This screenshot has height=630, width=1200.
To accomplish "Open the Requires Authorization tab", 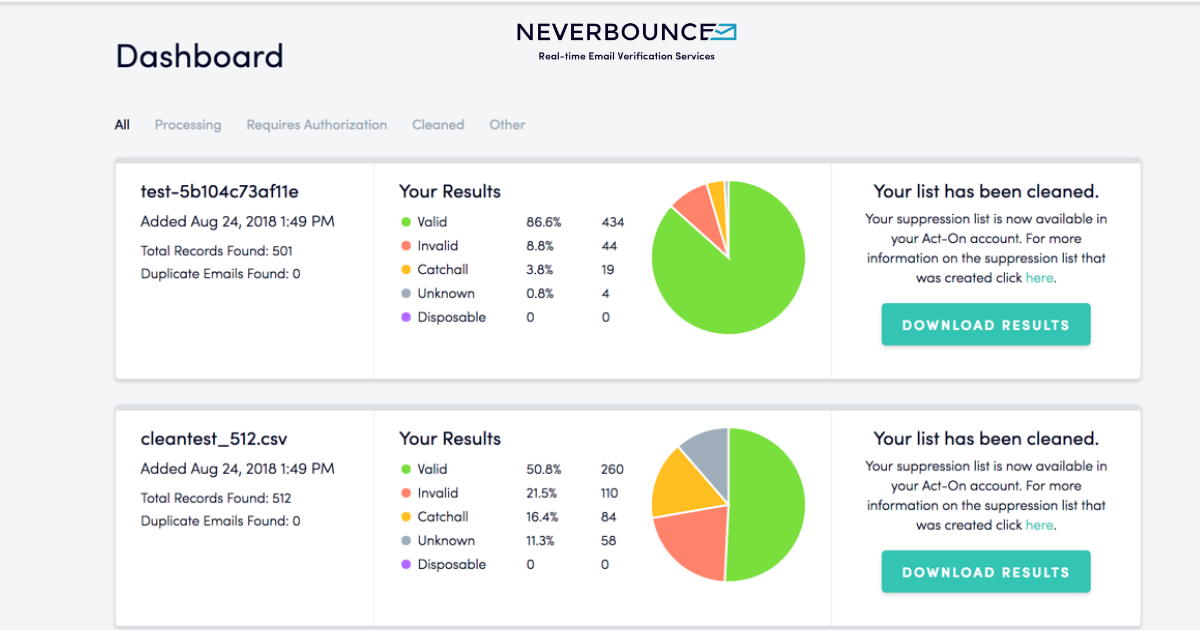I will [x=317, y=125].
